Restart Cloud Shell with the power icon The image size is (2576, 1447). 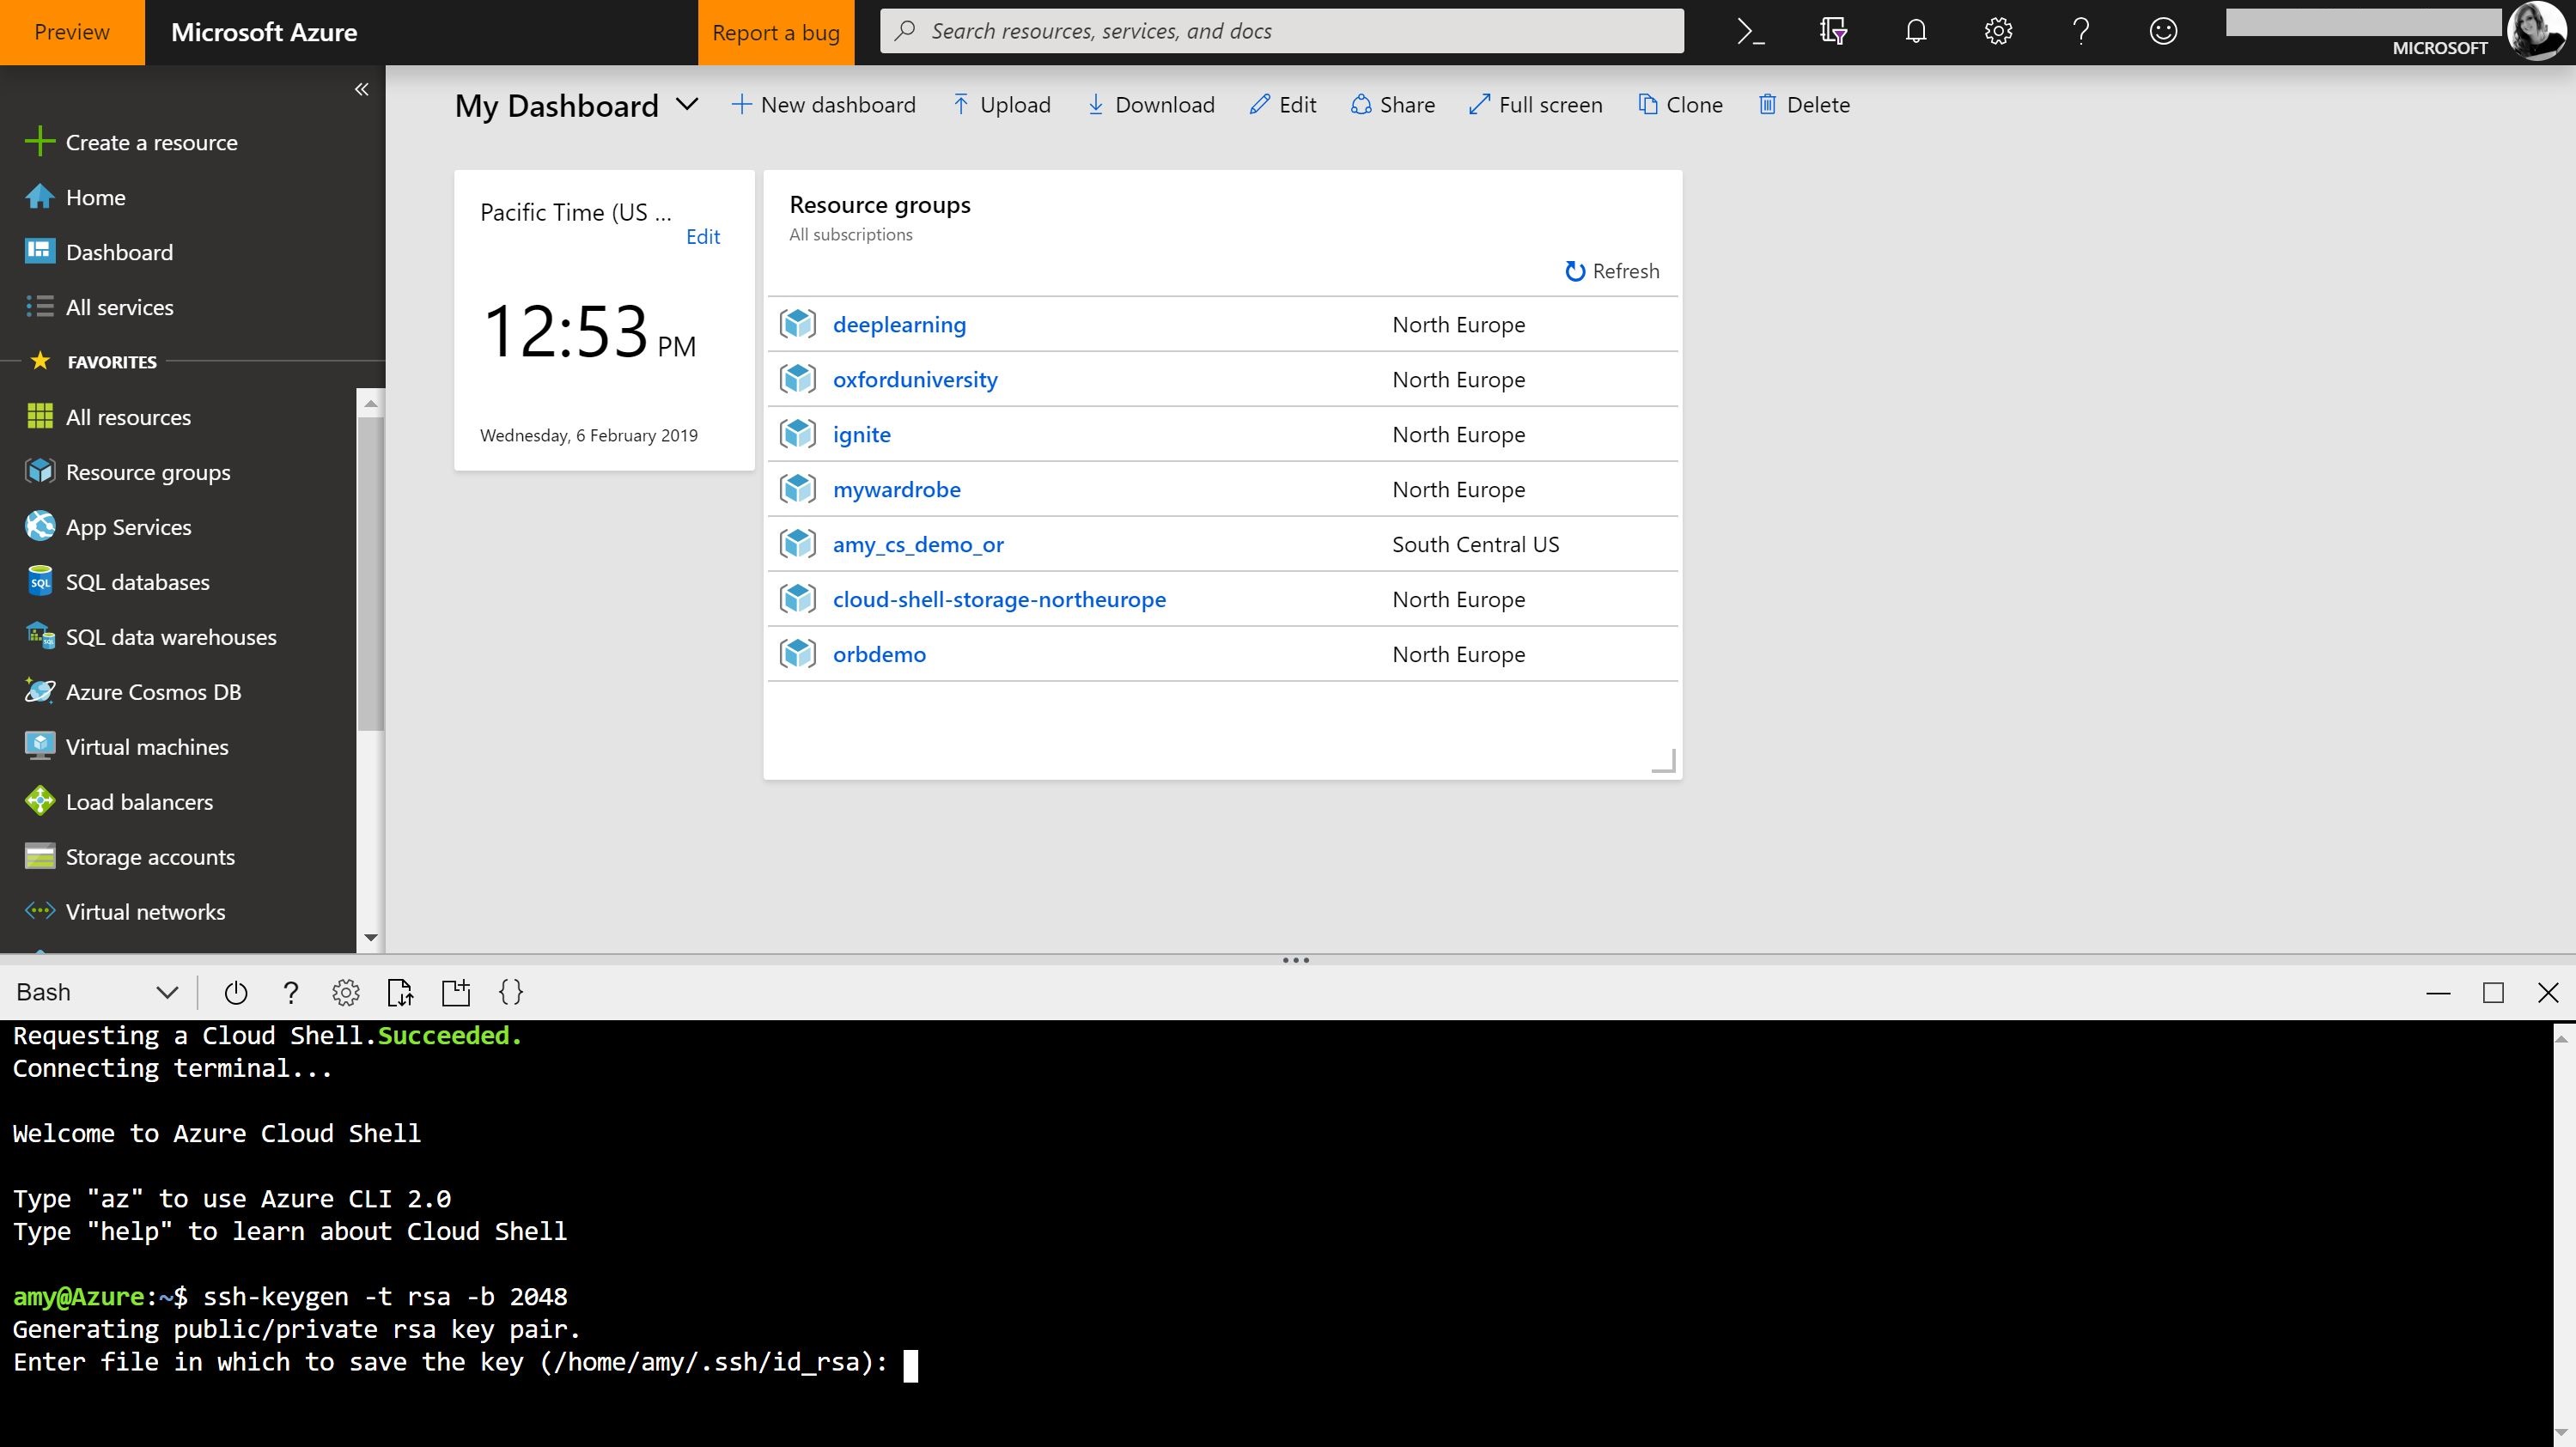(x=236, y=992)
